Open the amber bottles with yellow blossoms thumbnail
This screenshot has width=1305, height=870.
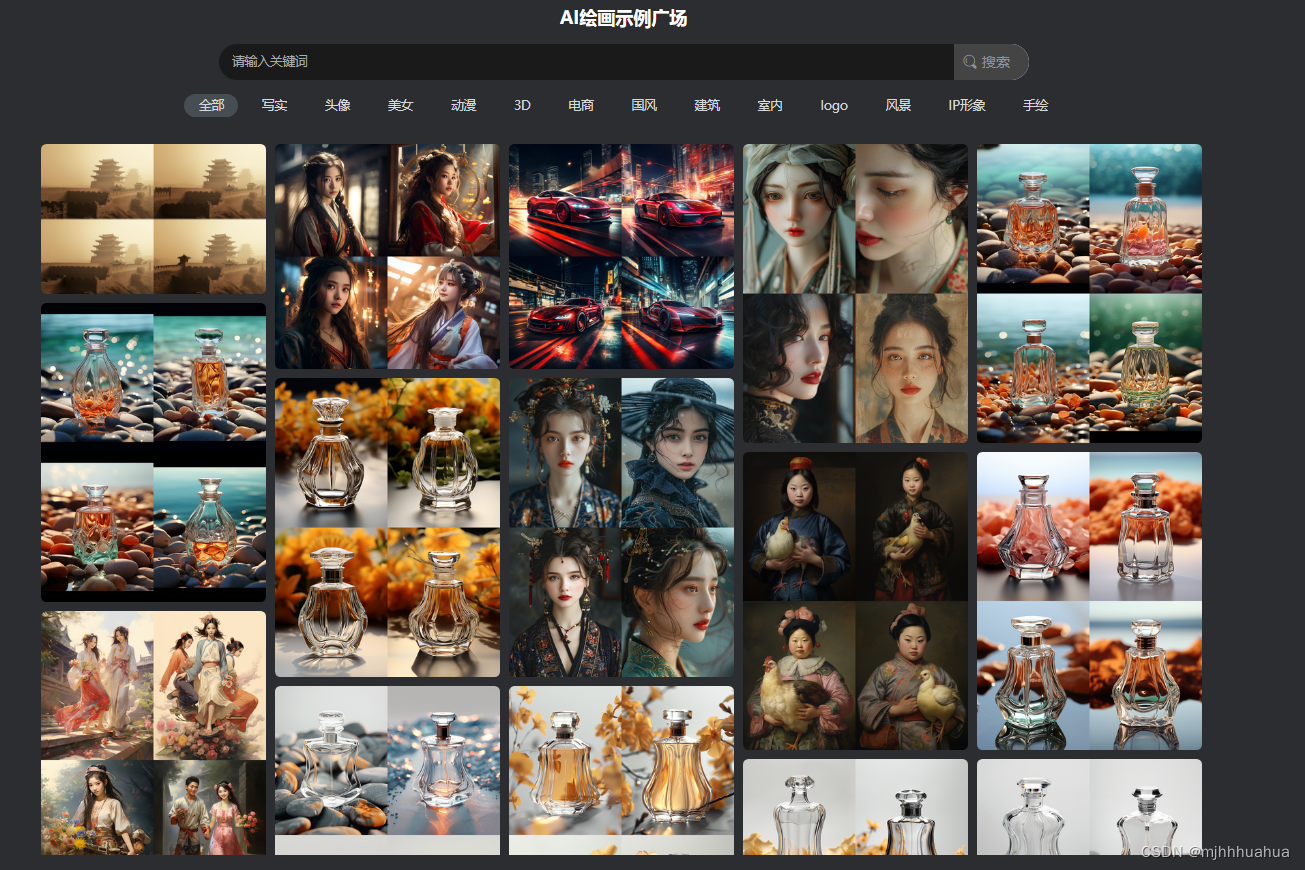pyautogui.click(x=621, y=770)
